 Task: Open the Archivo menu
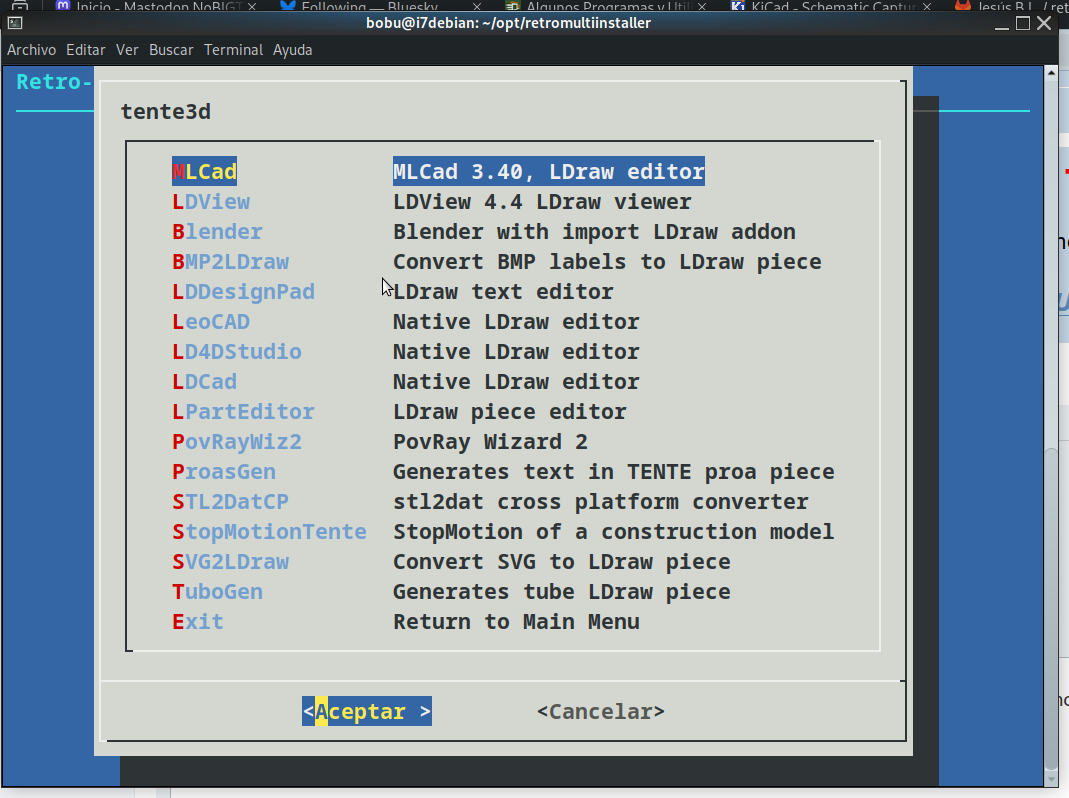point(31,50)
